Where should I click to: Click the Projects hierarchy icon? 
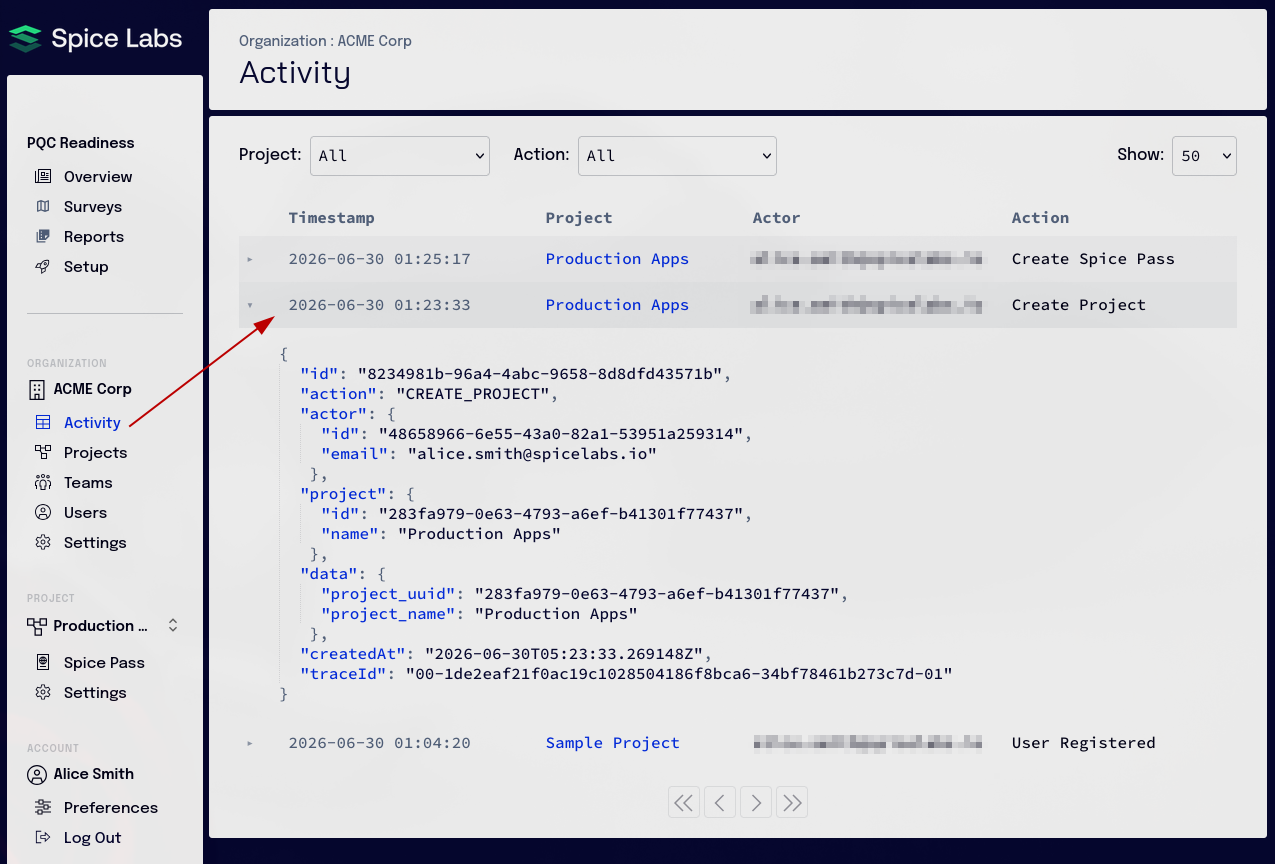43,453
